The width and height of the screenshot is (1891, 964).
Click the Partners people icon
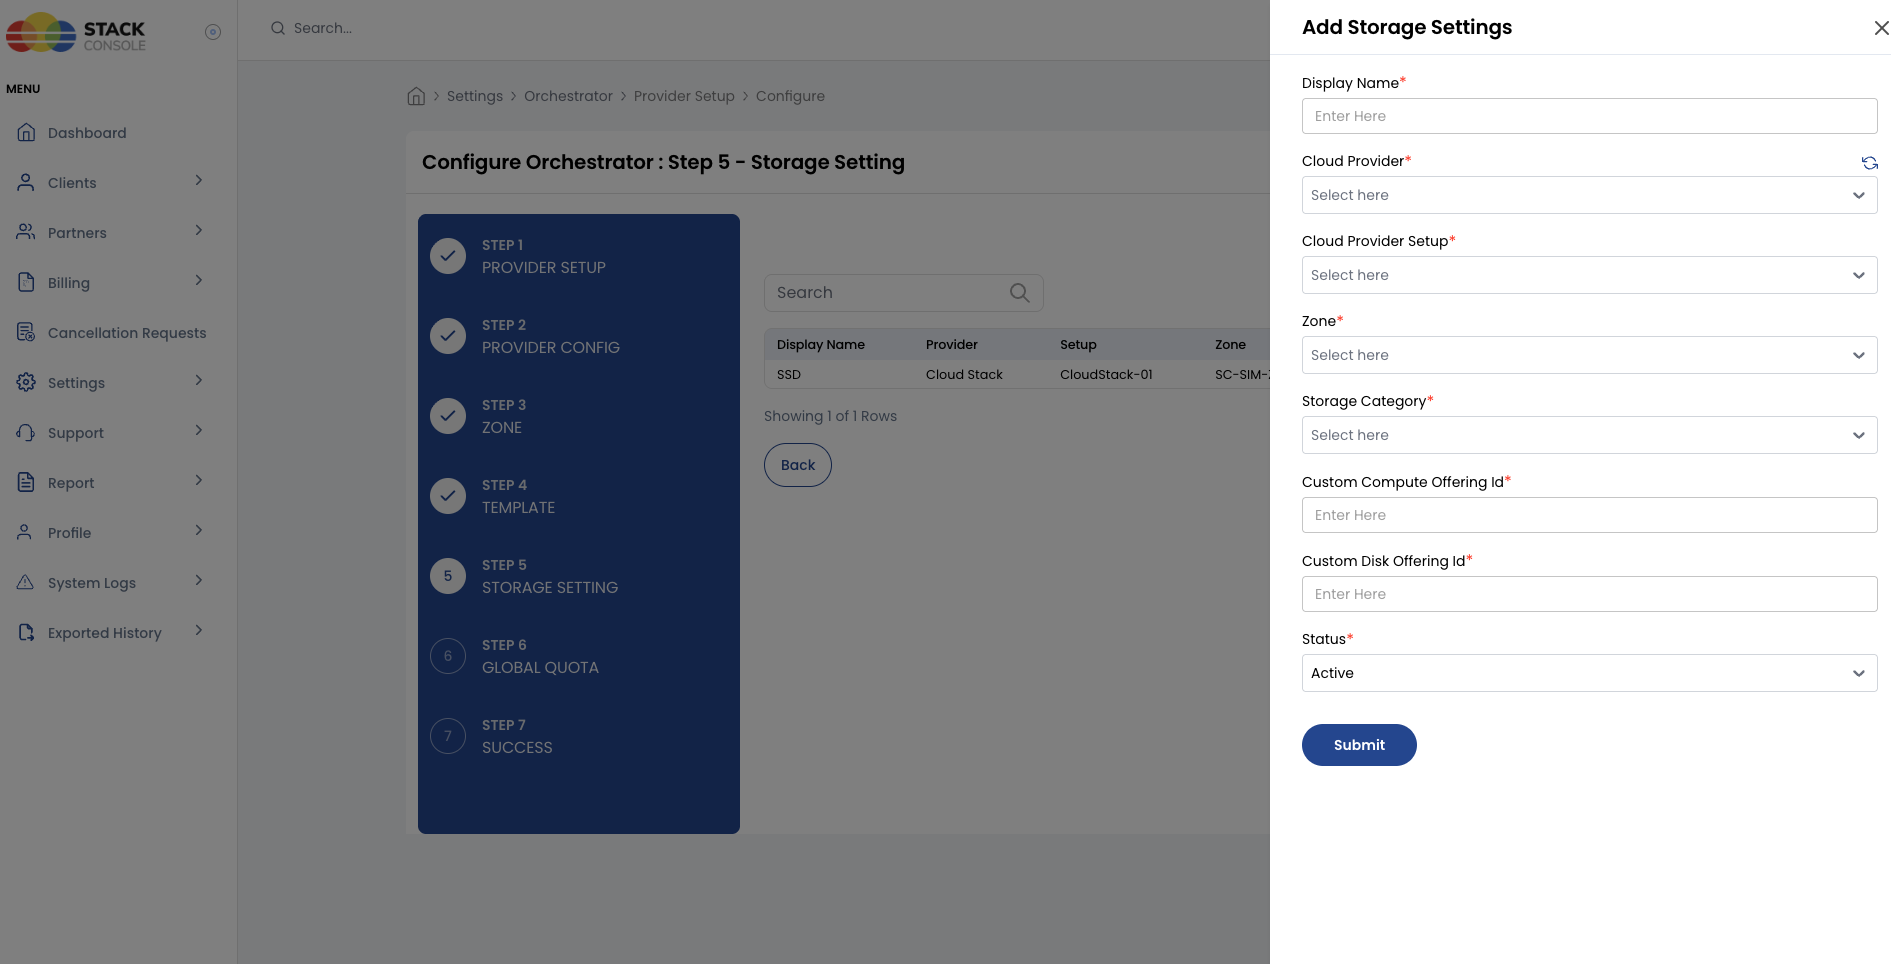pos(26,232)
